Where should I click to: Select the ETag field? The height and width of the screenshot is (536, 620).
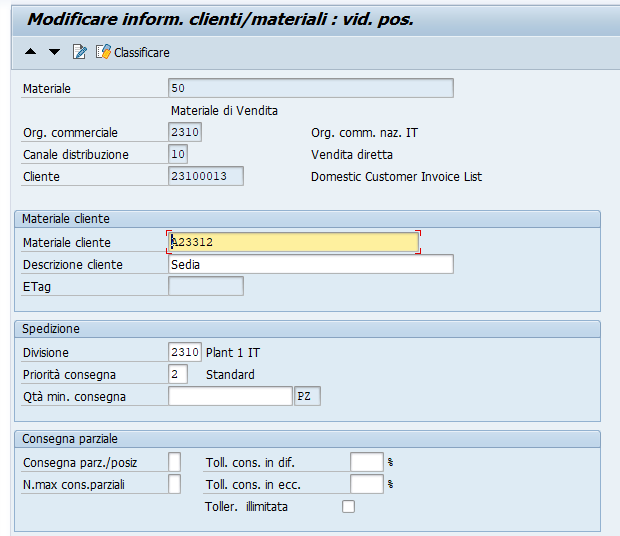tap(206, 286)
